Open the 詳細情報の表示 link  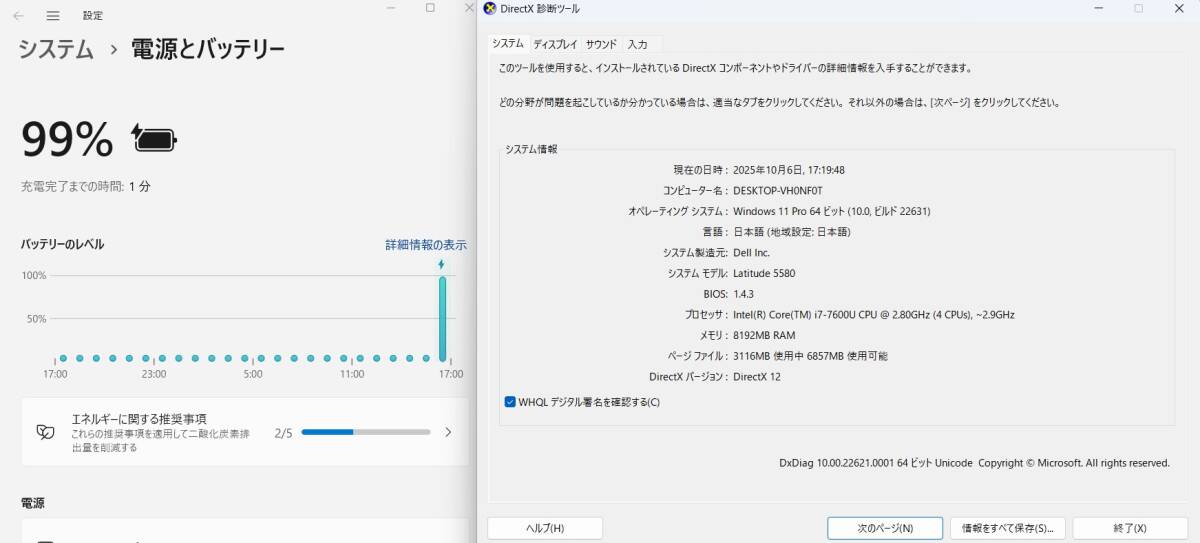coord(426,244)
